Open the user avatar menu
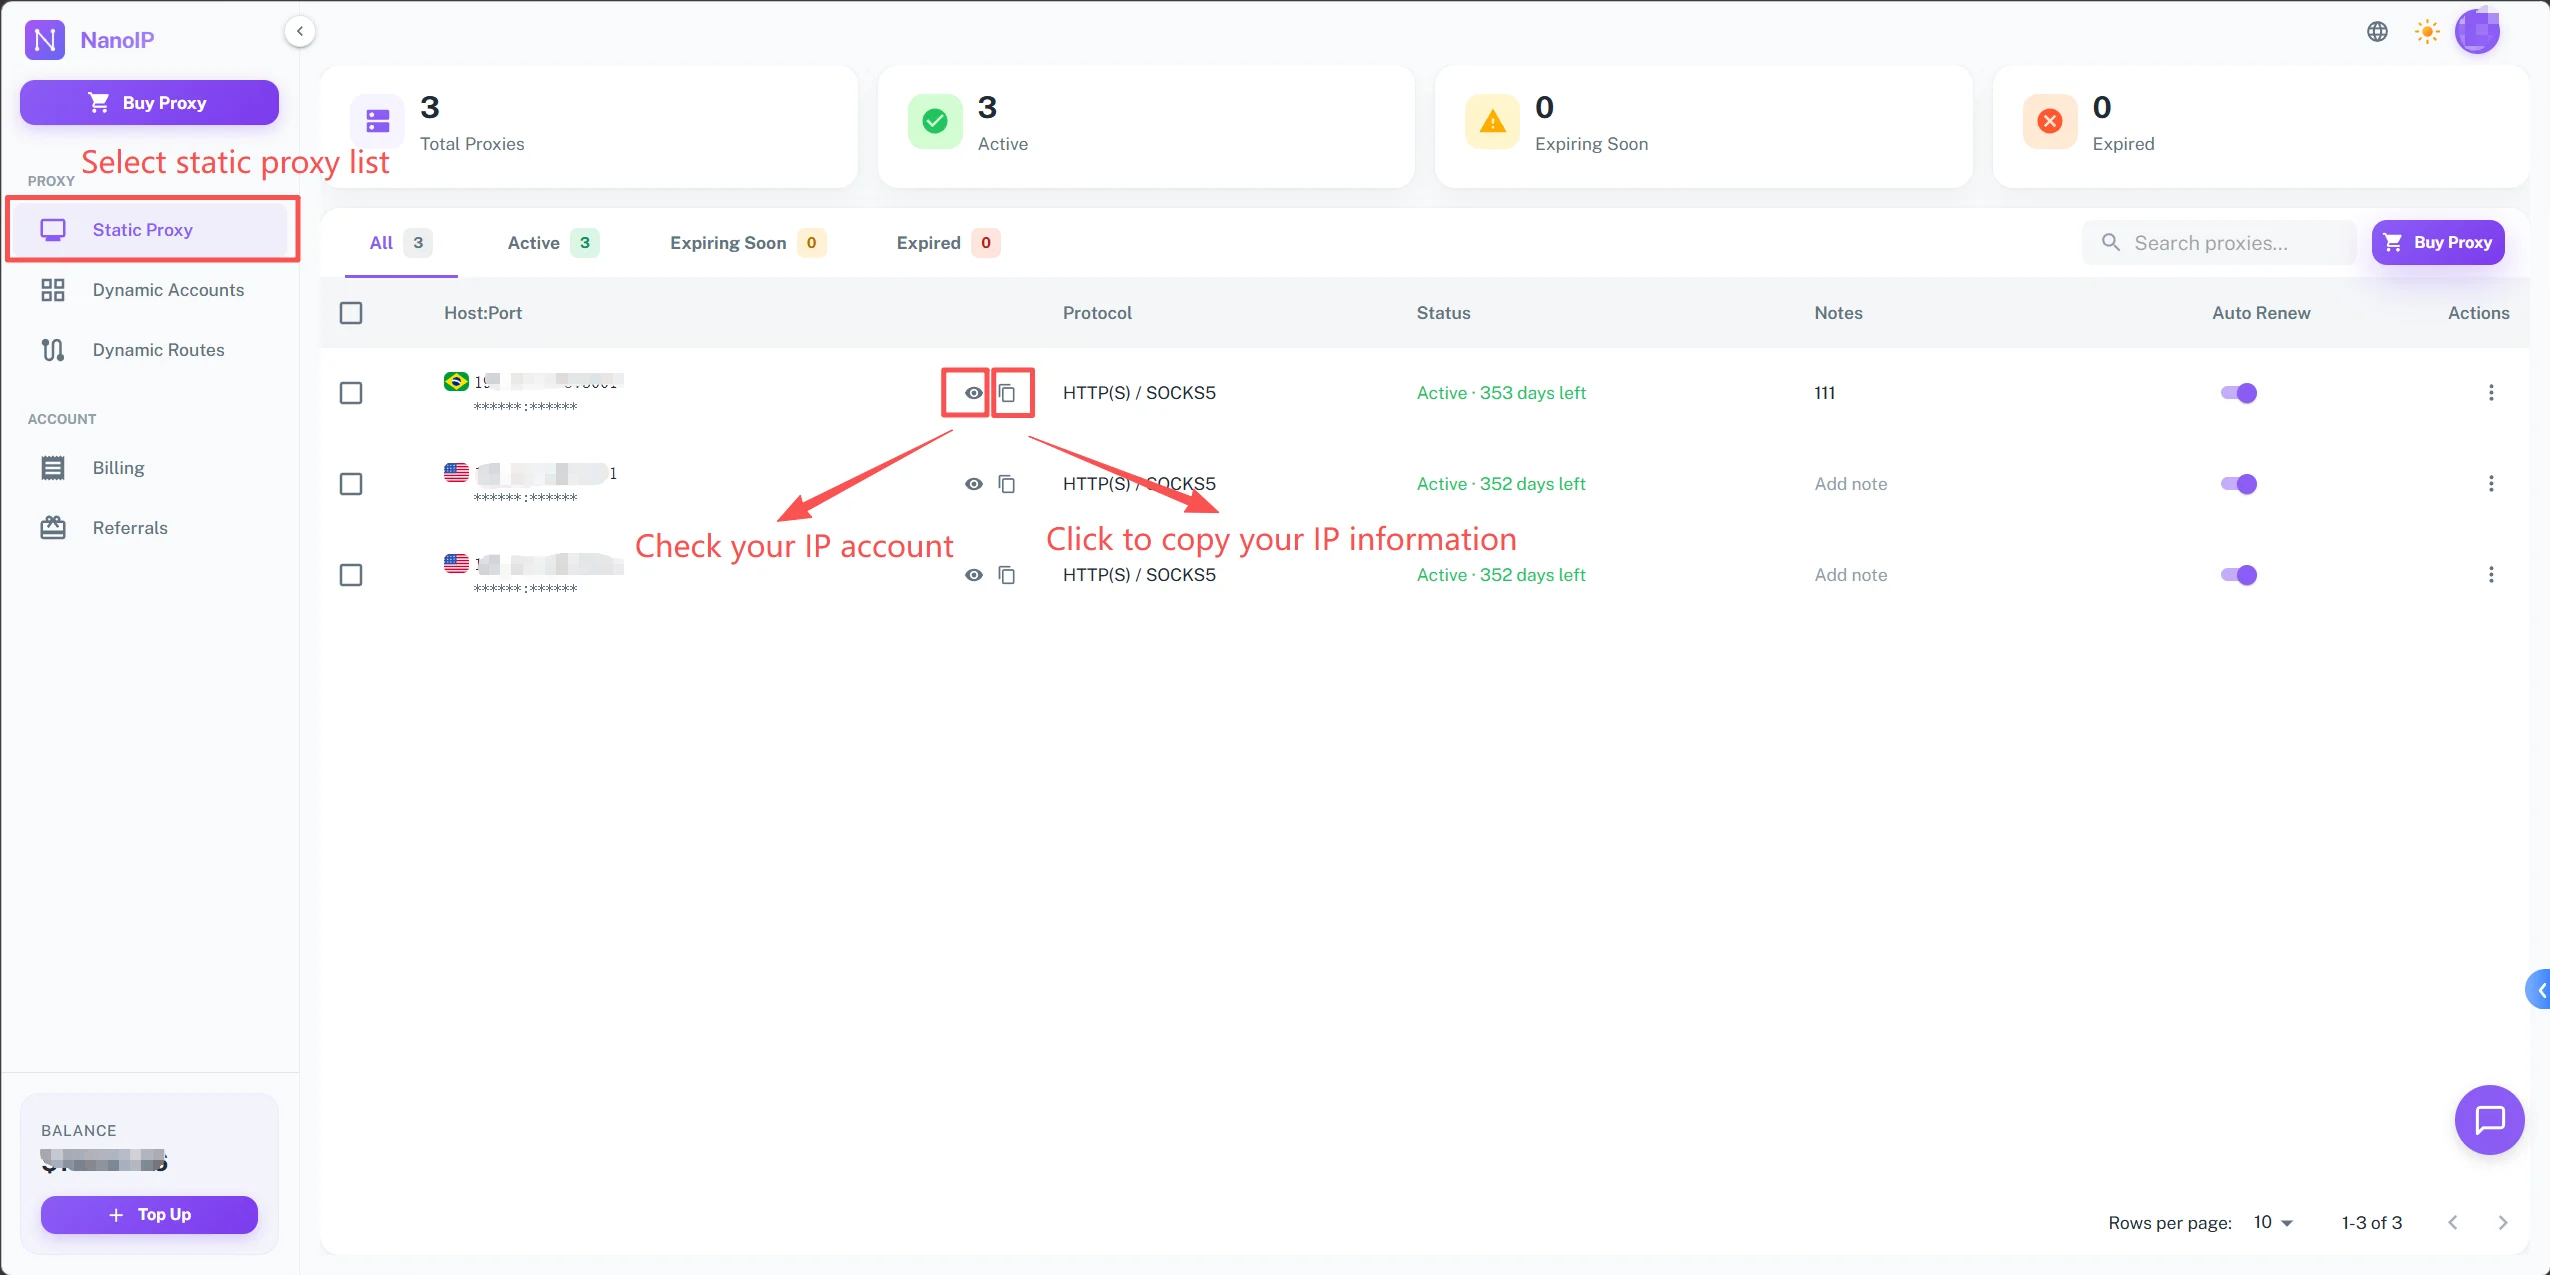2550x1275 pixels. pyautogui.click(x=2478, y=30)
